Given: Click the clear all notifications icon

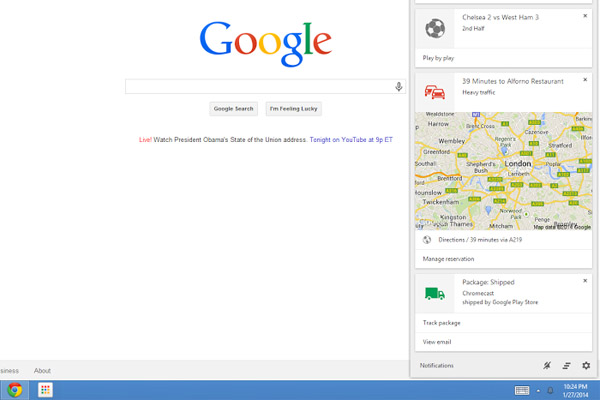Looking at the screenshot, I should (567, 366).
